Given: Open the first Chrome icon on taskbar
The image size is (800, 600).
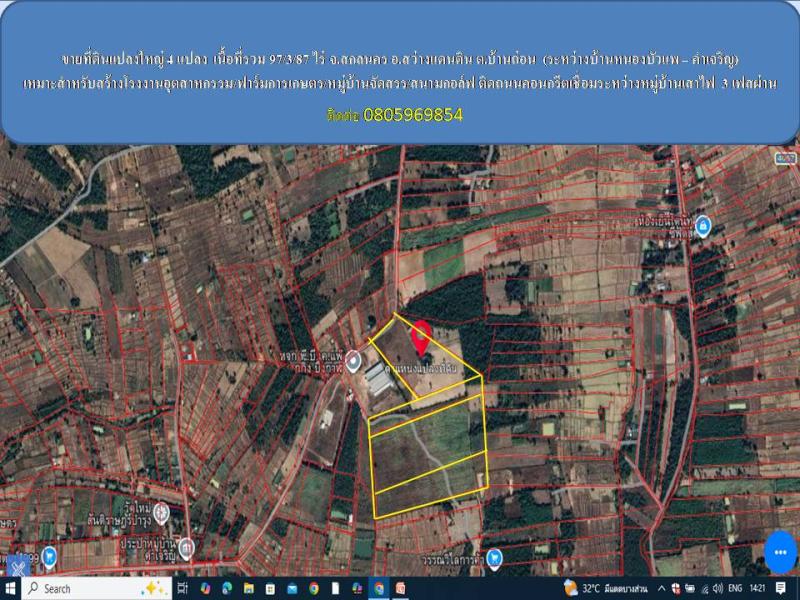Looking at the screenshot, I should pos(314,588).
